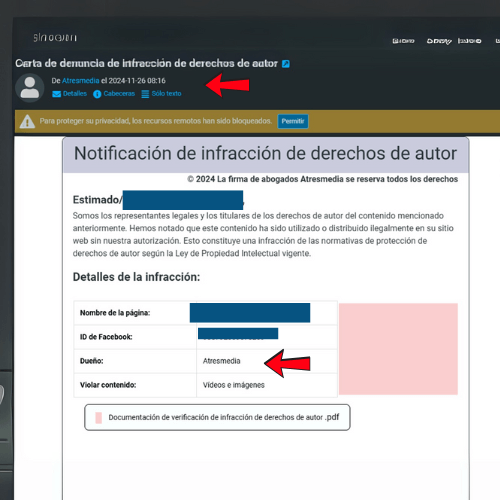Select the second top navigation item

tap(439, 41)
